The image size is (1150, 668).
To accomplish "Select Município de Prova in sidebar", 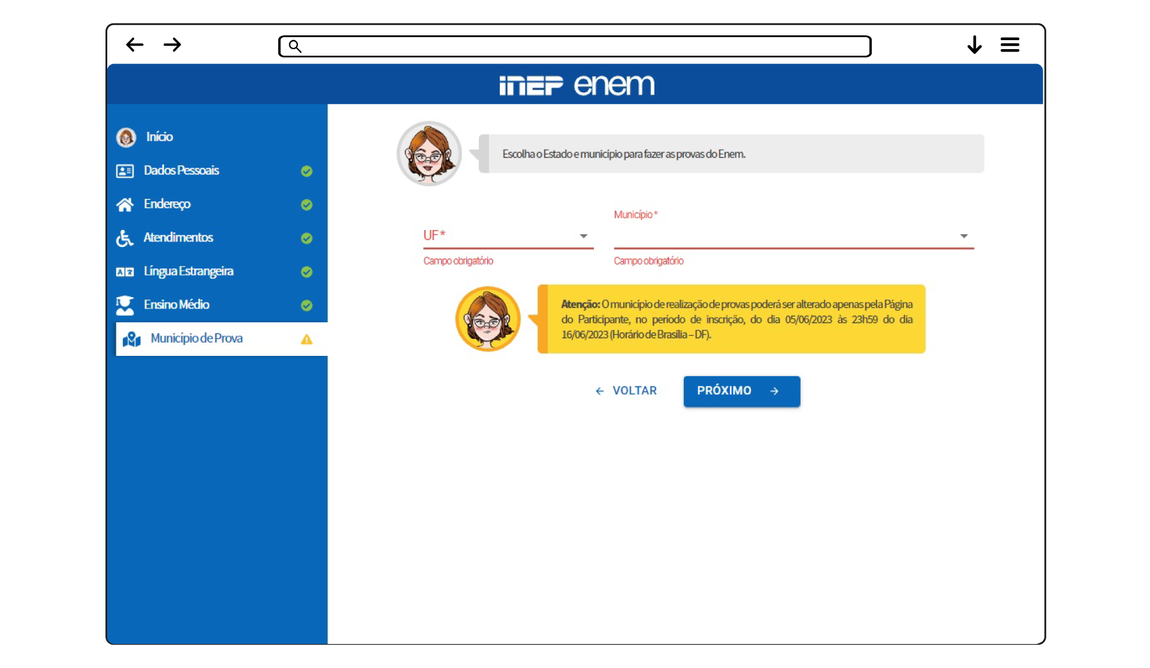I will [x=197, y=339].
